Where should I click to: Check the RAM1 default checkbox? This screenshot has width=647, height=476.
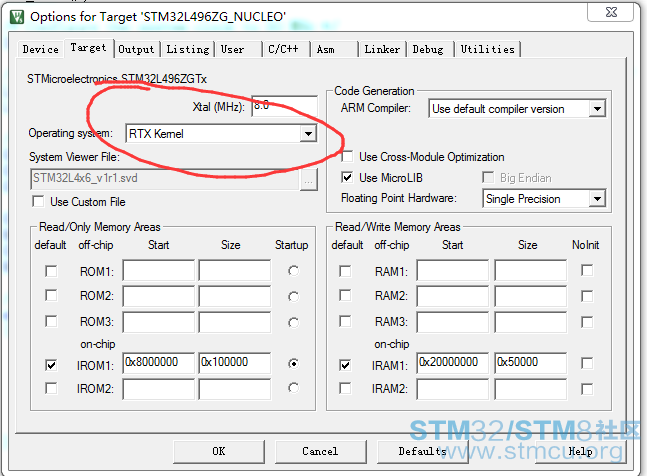pos(345,271)
